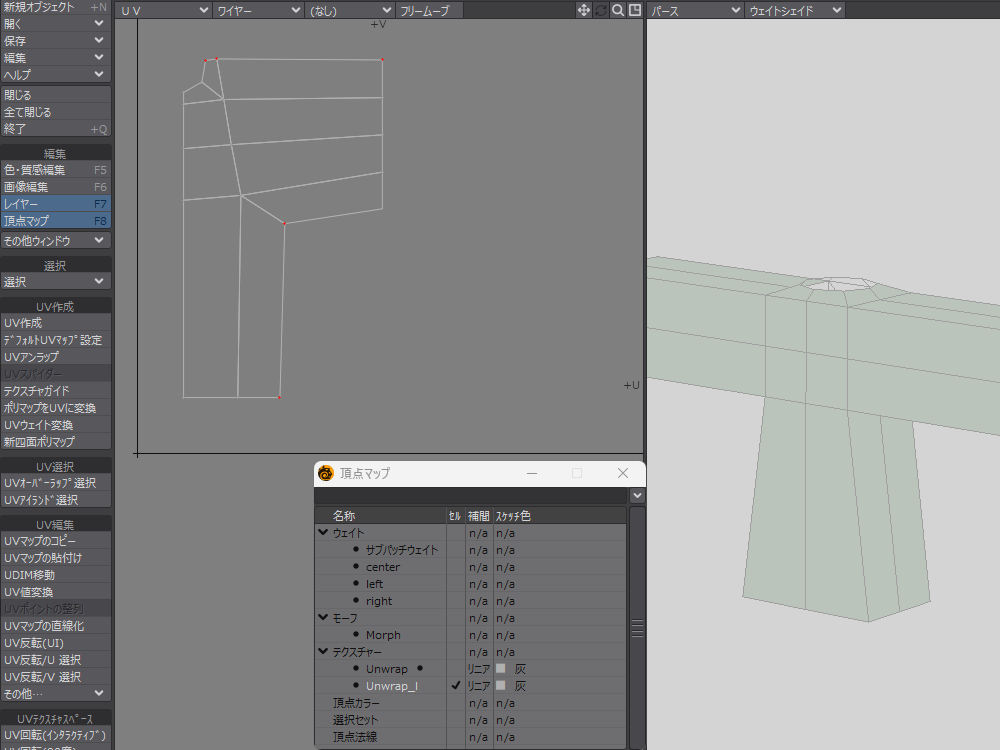Click the bullet icon beside the Morph map
Viewport: 1000px width, 750px height.
click(x=356, y=634)
